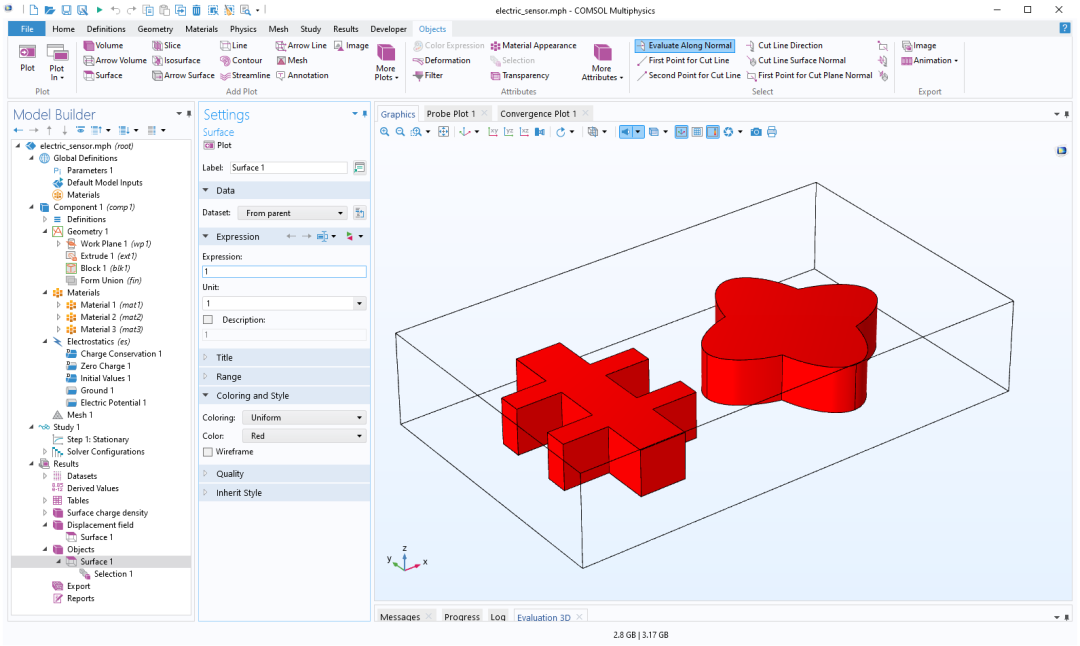Toggle Evaluate Along Normal

(685, 45)
